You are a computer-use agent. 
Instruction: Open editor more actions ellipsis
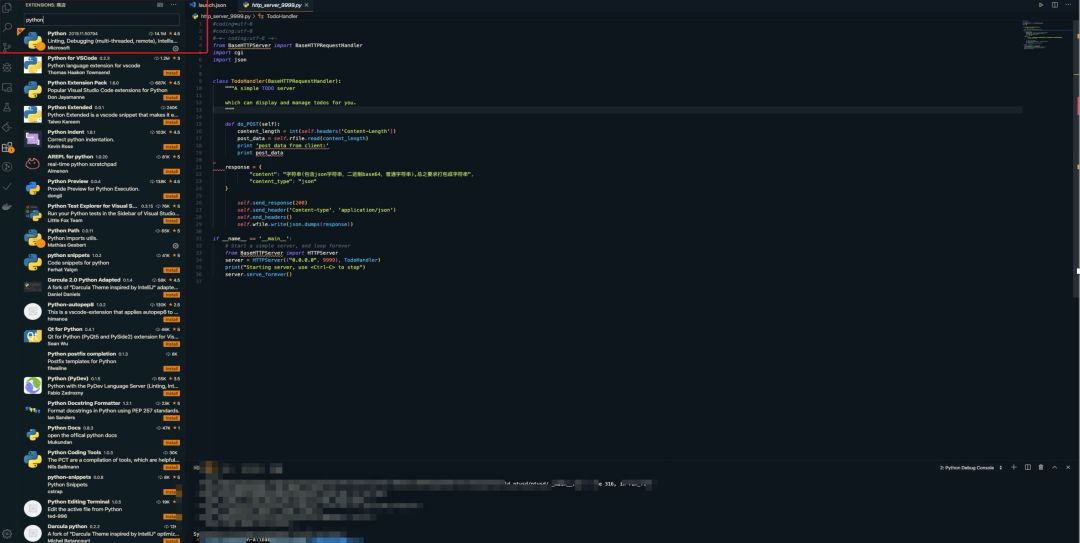1068,5
